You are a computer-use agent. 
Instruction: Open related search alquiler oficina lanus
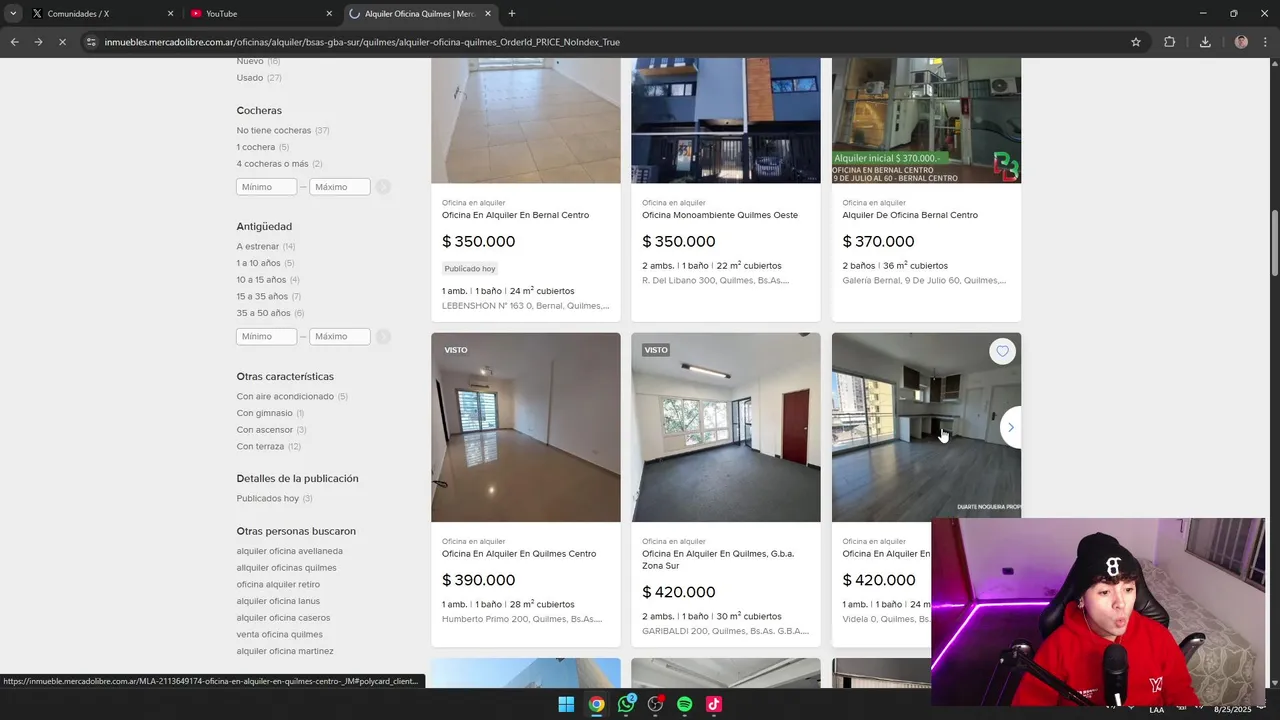coord(279,601)
